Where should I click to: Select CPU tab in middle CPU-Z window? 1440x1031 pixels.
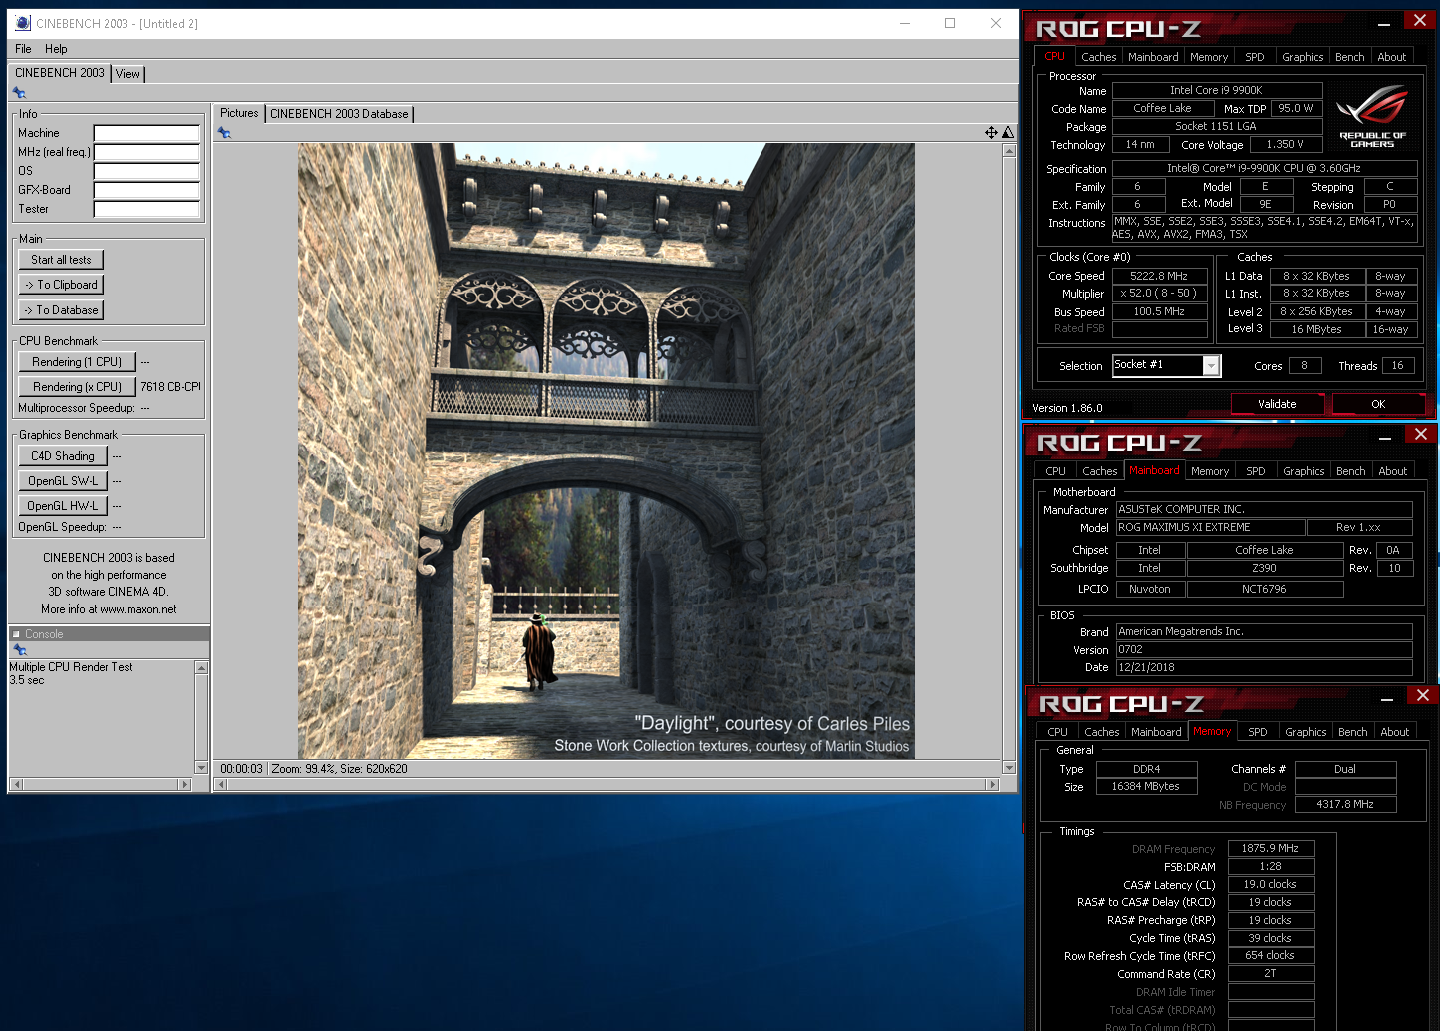click(1056, 471)
